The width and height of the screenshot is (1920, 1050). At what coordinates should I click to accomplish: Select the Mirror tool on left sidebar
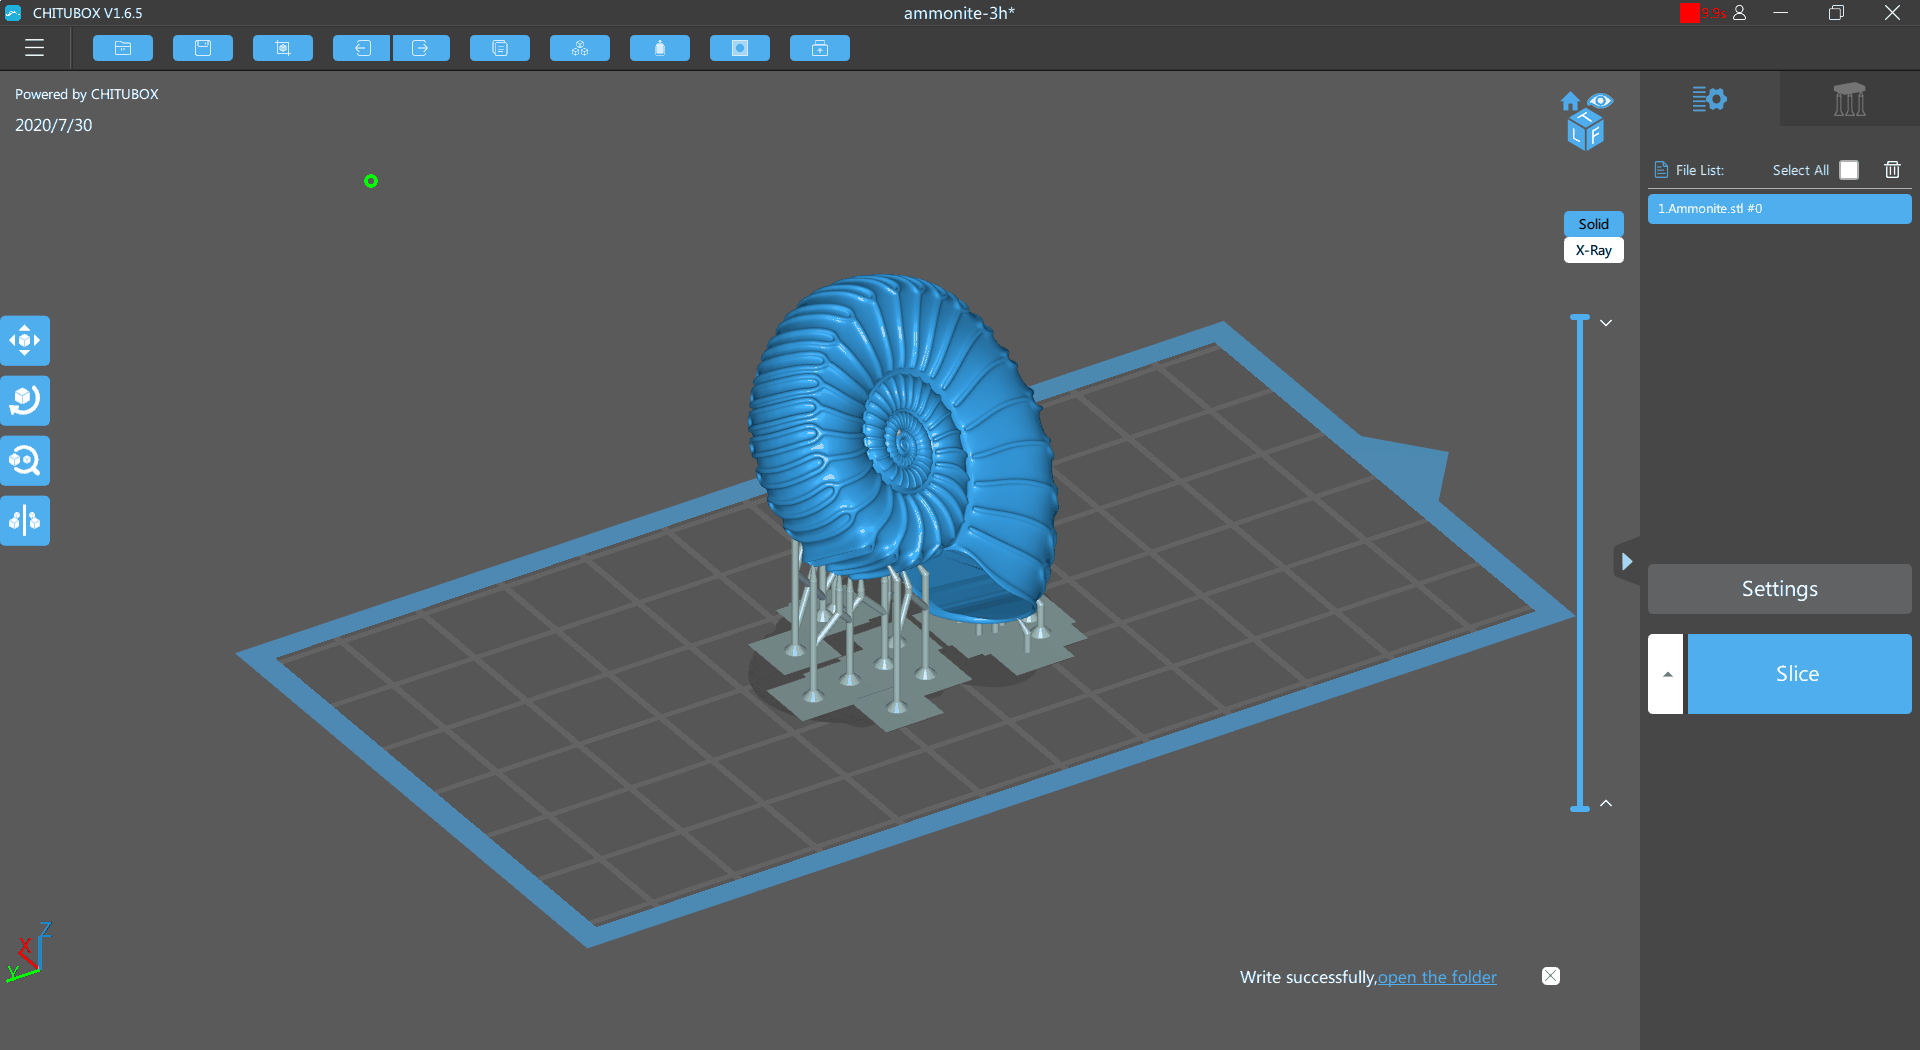pos(25,521)
